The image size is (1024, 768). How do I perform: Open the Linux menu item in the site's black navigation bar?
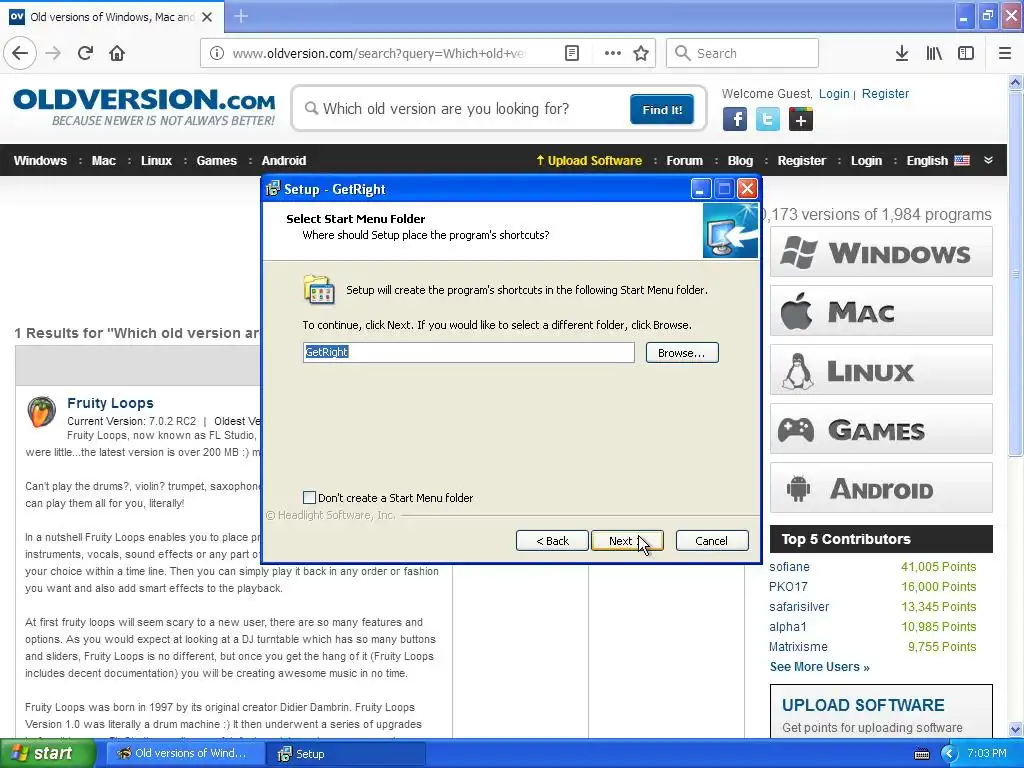[x=156, y=161]
